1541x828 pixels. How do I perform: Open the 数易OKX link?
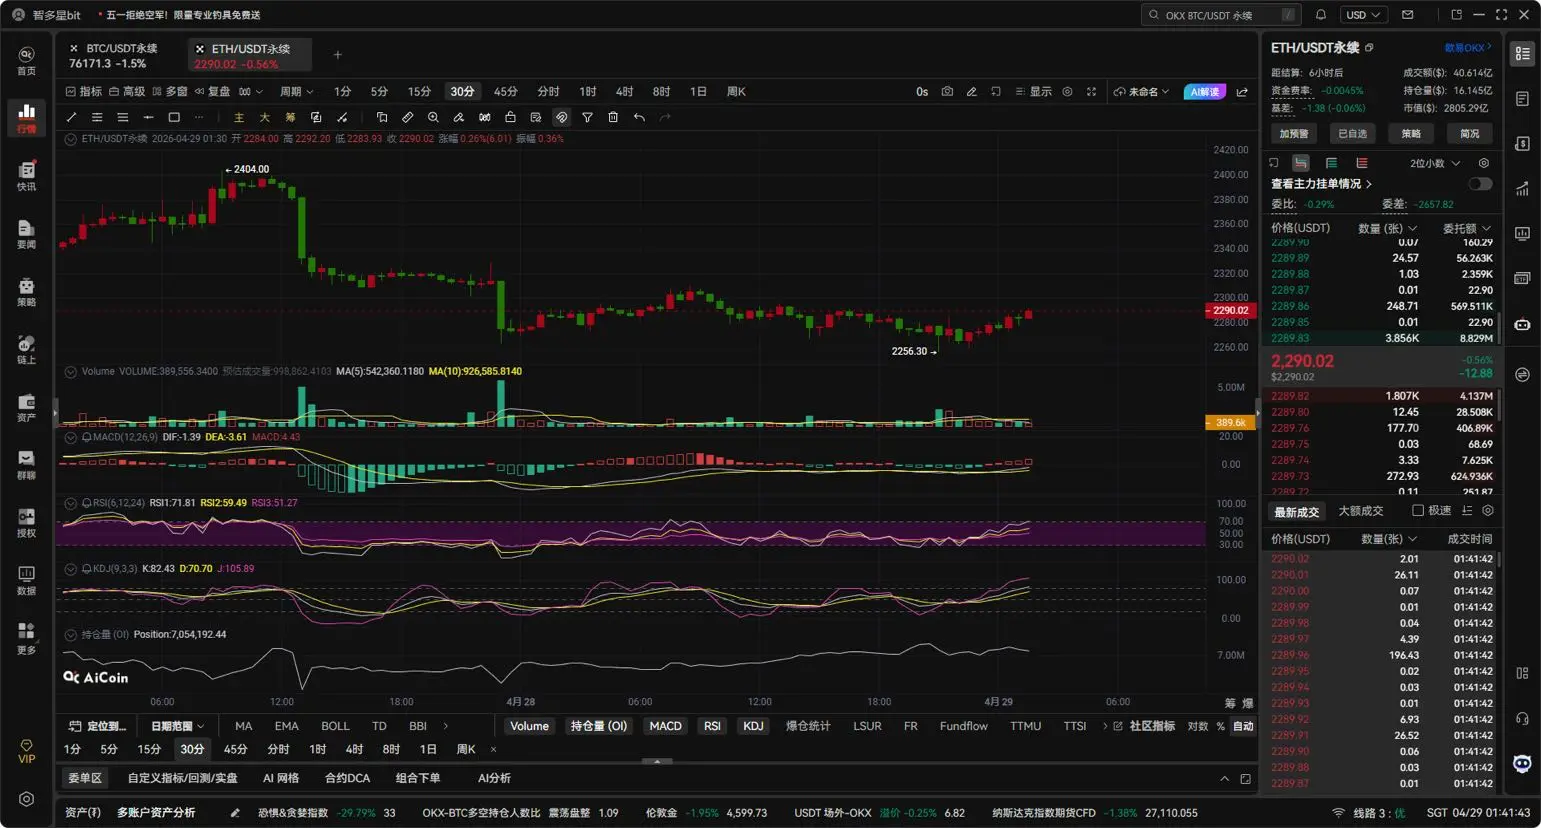[1467, 48]
